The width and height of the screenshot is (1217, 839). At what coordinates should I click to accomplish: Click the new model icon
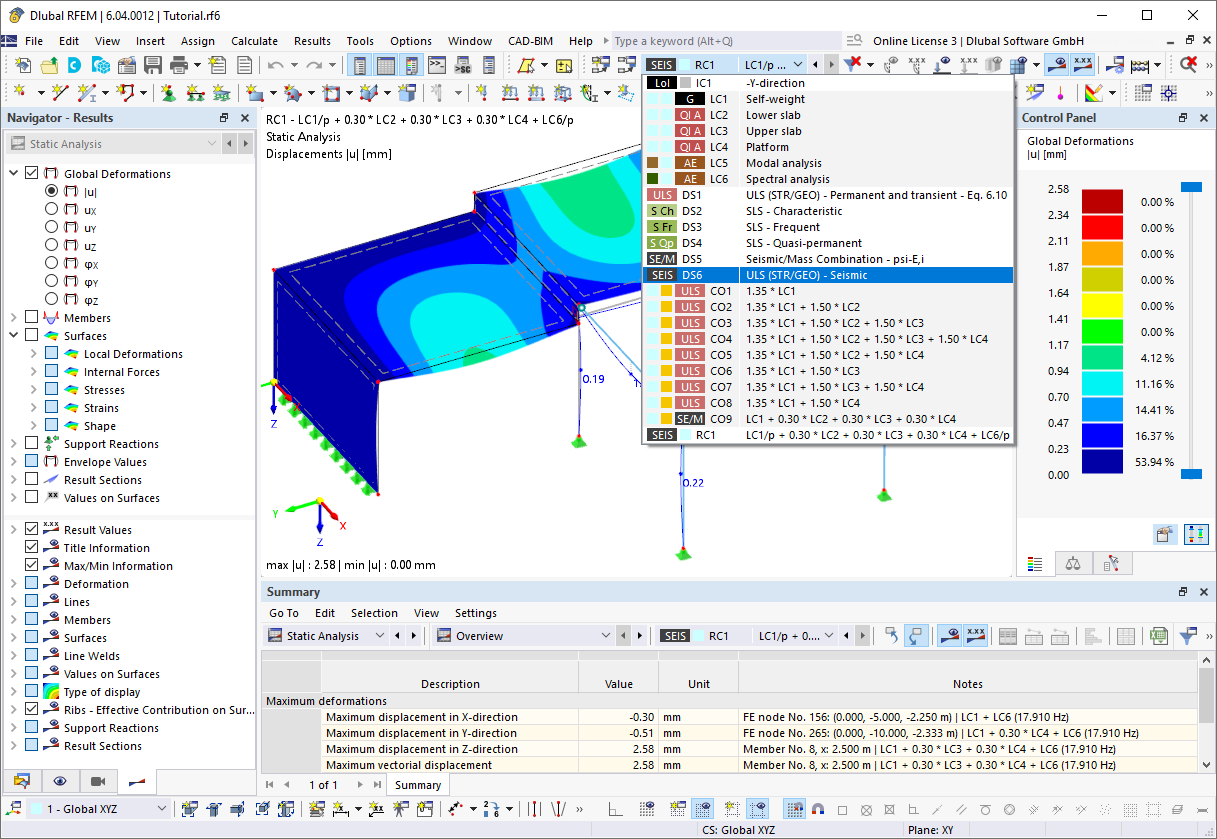pos(22,65)
